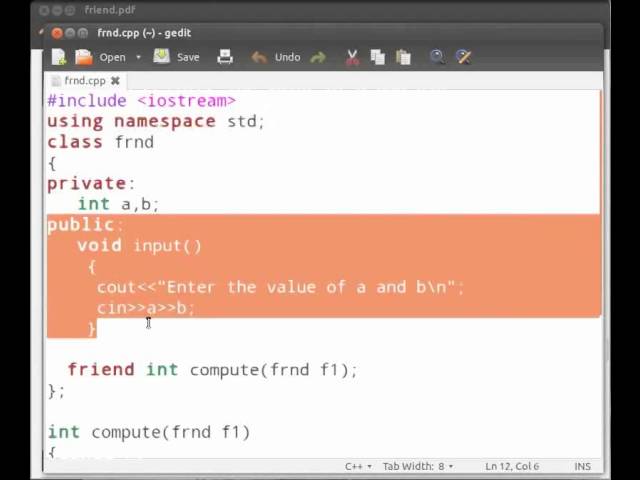Create a new document with toolbar icon
640x480 pixels.
[59, 57]
